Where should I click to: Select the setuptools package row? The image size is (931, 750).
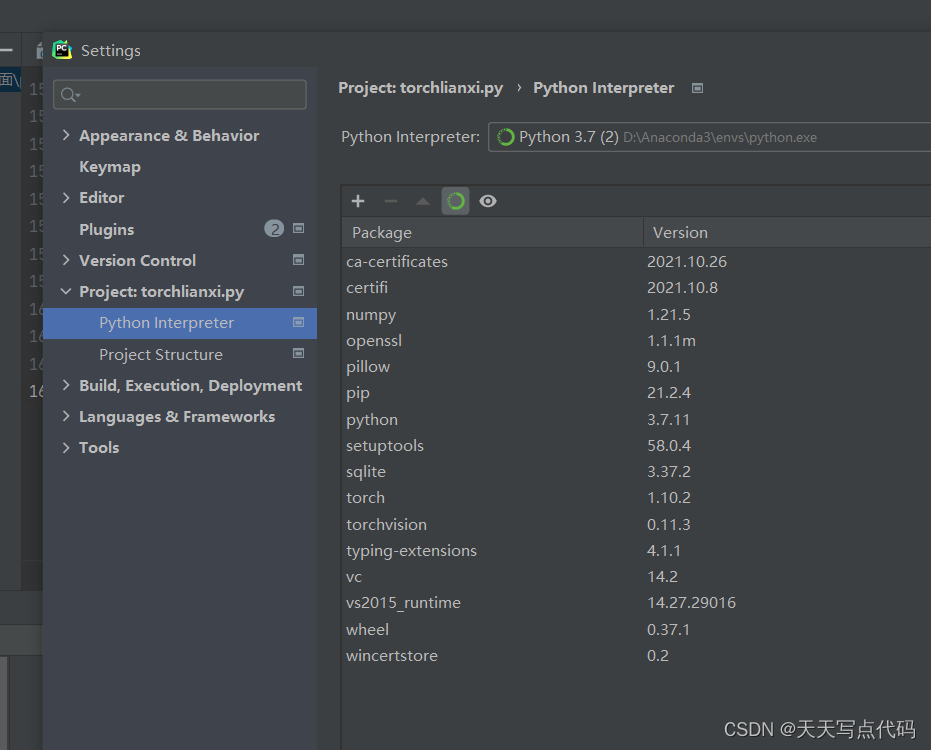[636, 445]
